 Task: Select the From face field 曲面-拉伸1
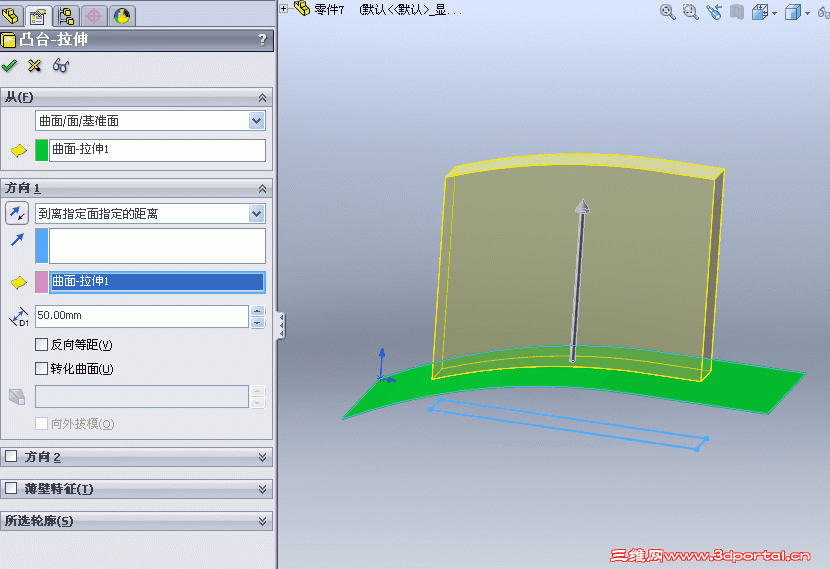click(157, 150)
